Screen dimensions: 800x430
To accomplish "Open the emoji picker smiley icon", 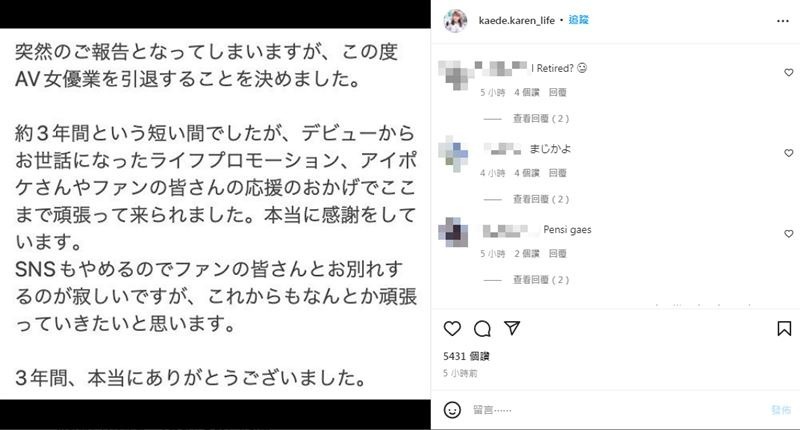I will tap(452, 410).
